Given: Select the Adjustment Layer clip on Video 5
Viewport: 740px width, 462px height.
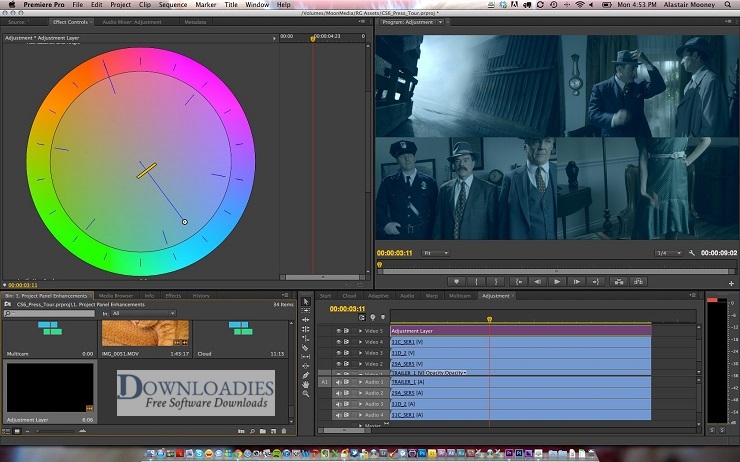Looking at the screenshot, I should pos(521,331).
